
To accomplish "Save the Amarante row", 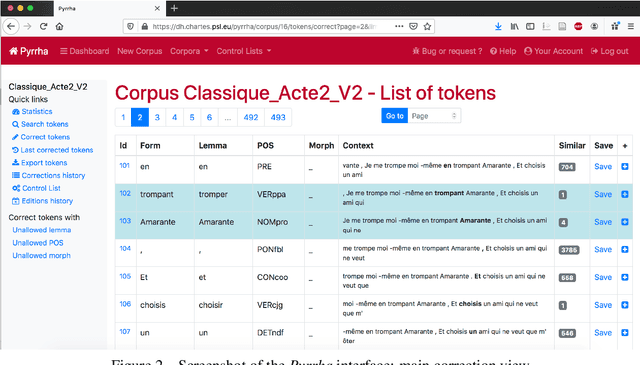I will coord(603,222).
